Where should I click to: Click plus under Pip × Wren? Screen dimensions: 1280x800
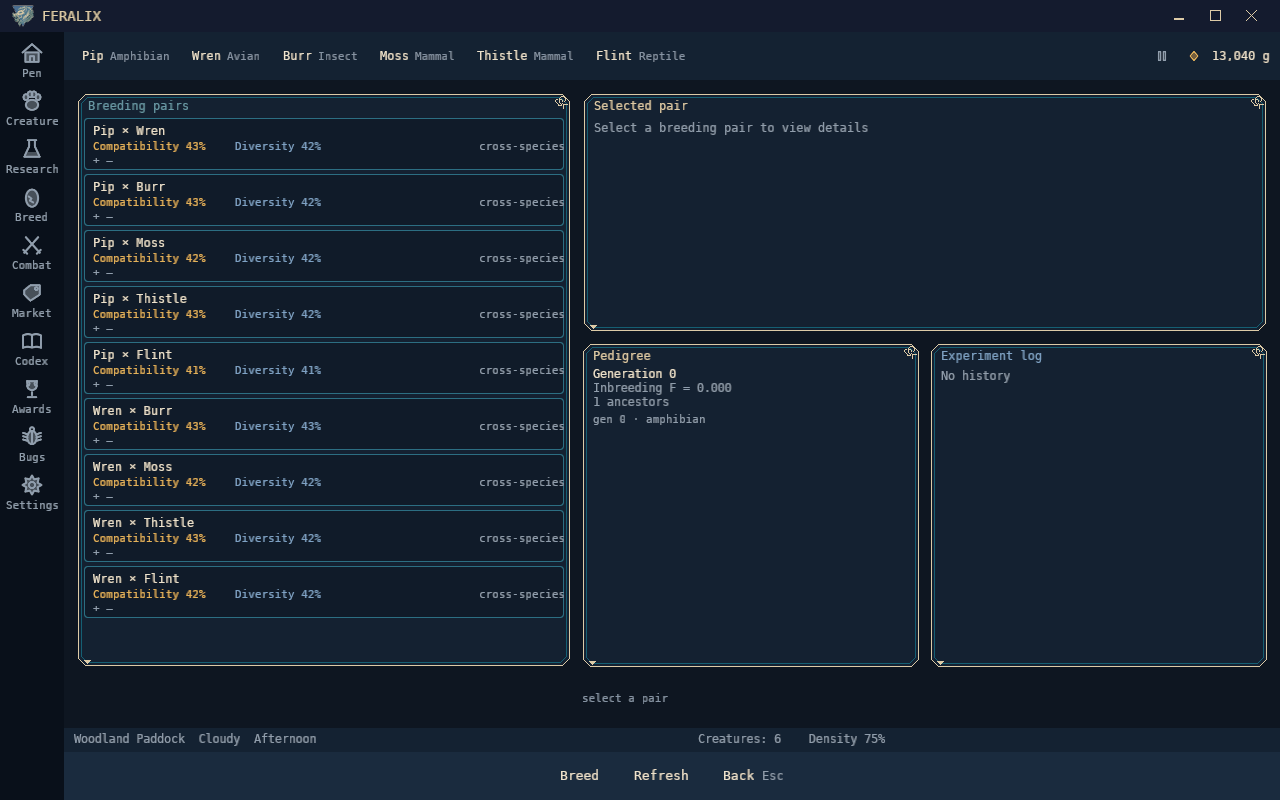coord(97,160)
